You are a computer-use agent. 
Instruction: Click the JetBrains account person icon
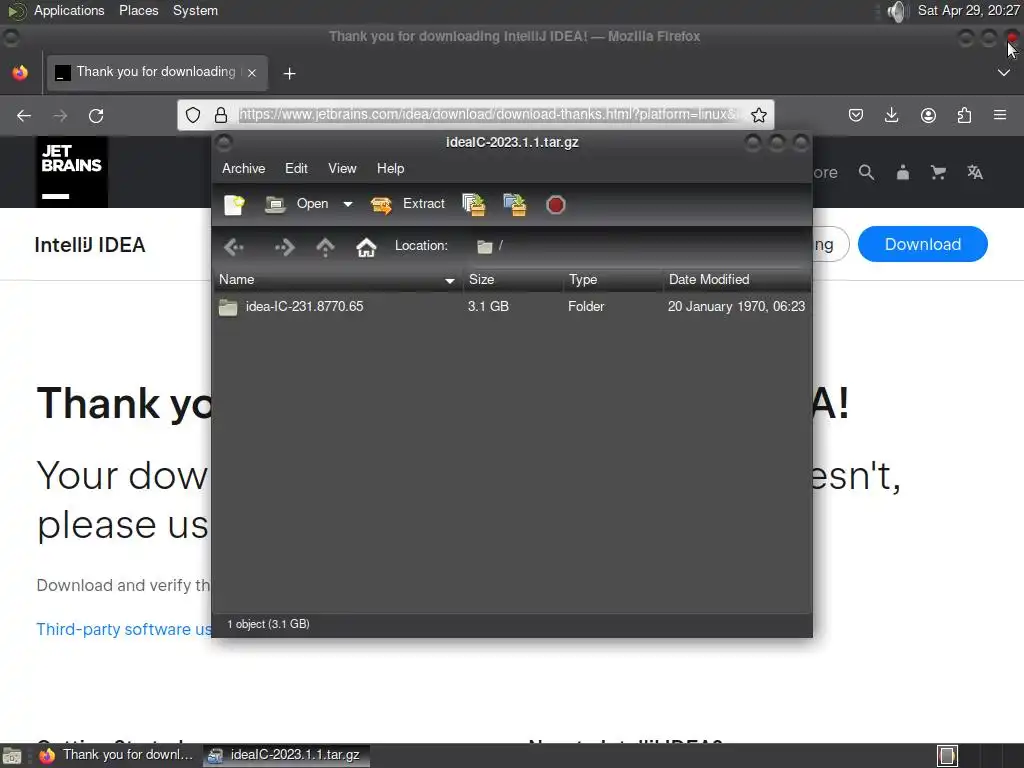pos(903,172)
